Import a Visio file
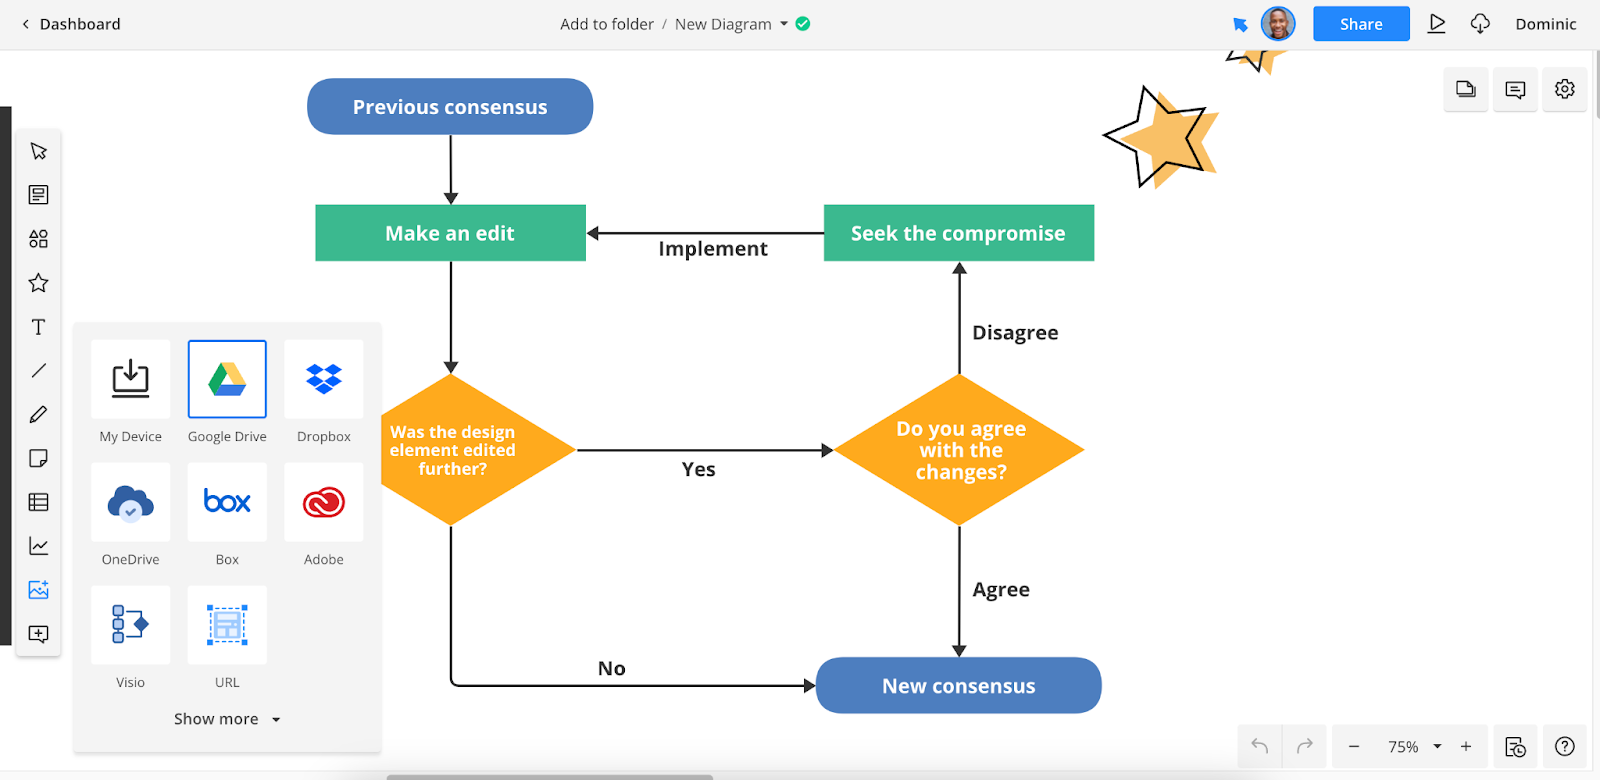1600x780 pixels. coord(130,625)
